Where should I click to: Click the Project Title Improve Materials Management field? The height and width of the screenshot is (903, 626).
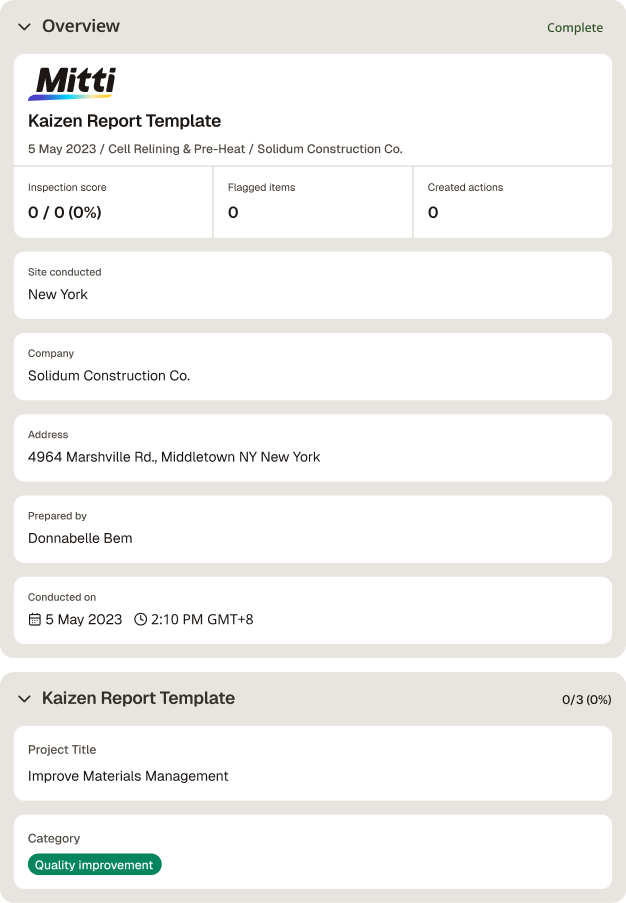(x=313, y=763)
